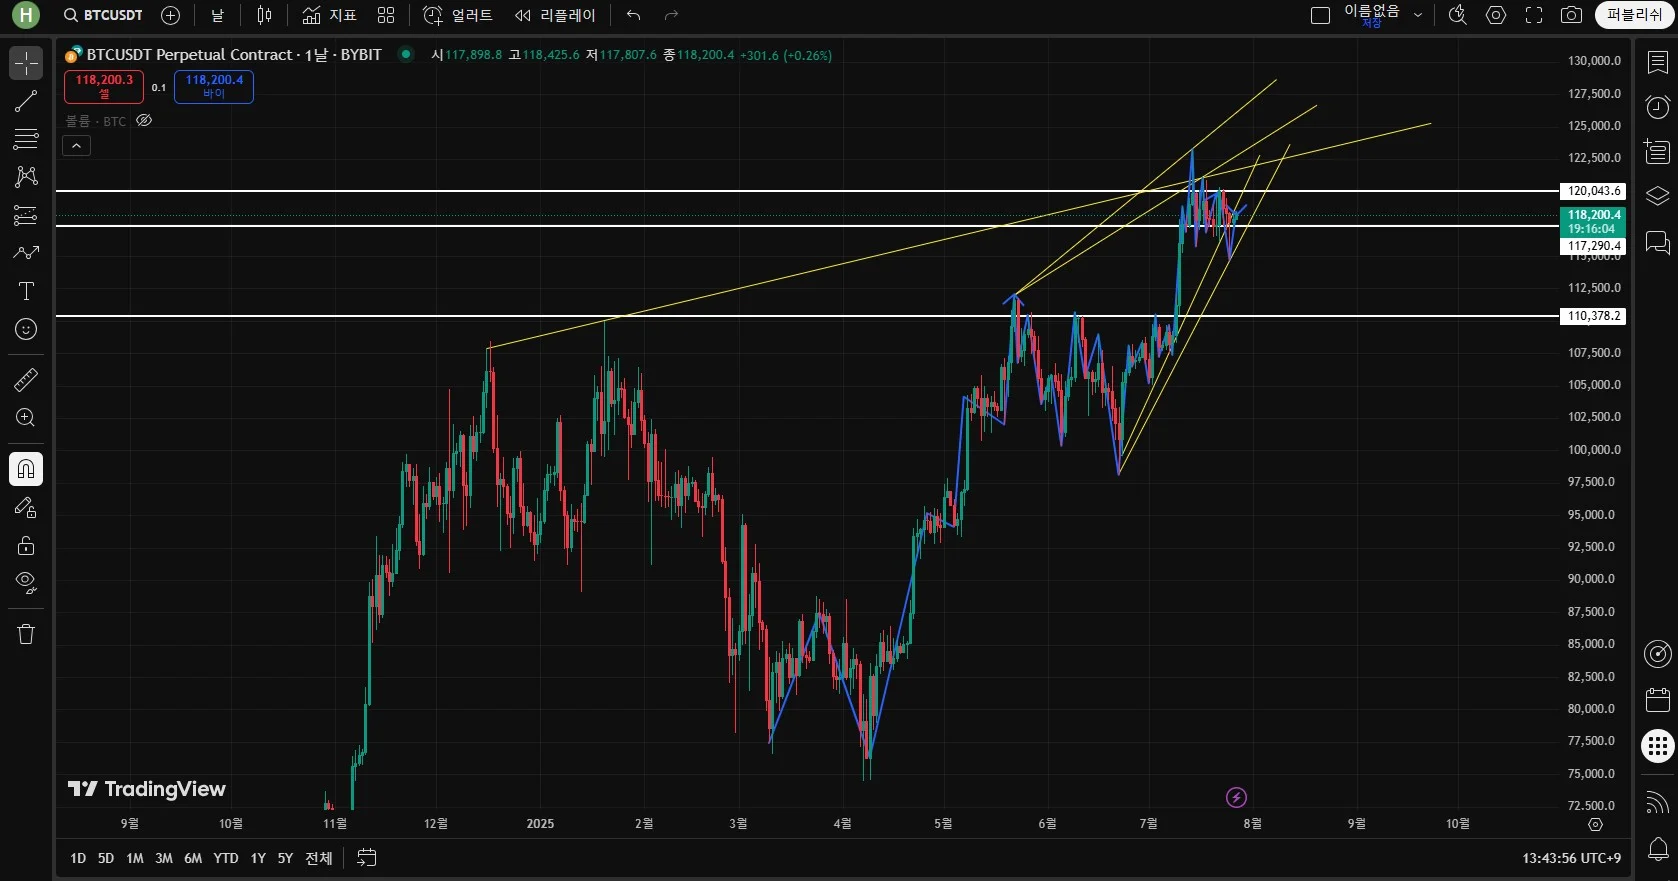The image size is (1678, 881).
Task: Open the chat panel in right sidebar
Action: tap(1657, 242)
